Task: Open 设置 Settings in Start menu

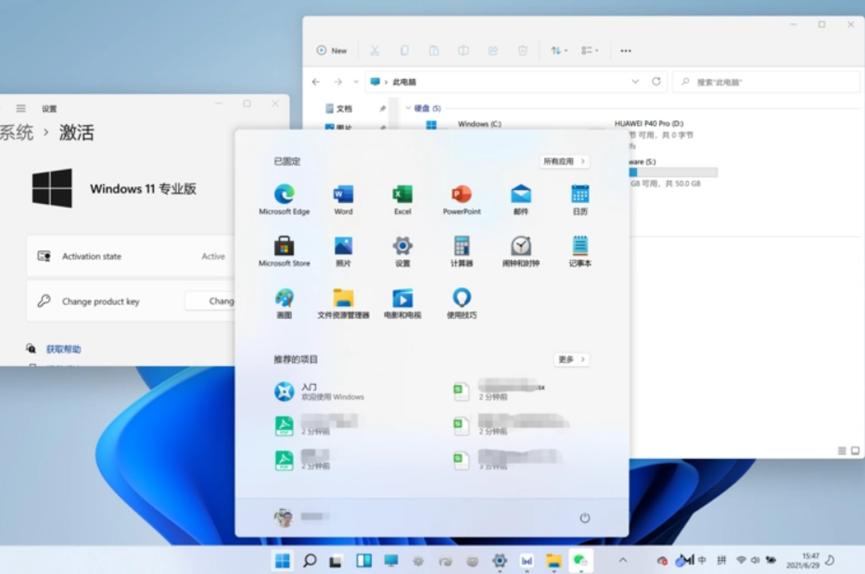Action: click(402, 251)
